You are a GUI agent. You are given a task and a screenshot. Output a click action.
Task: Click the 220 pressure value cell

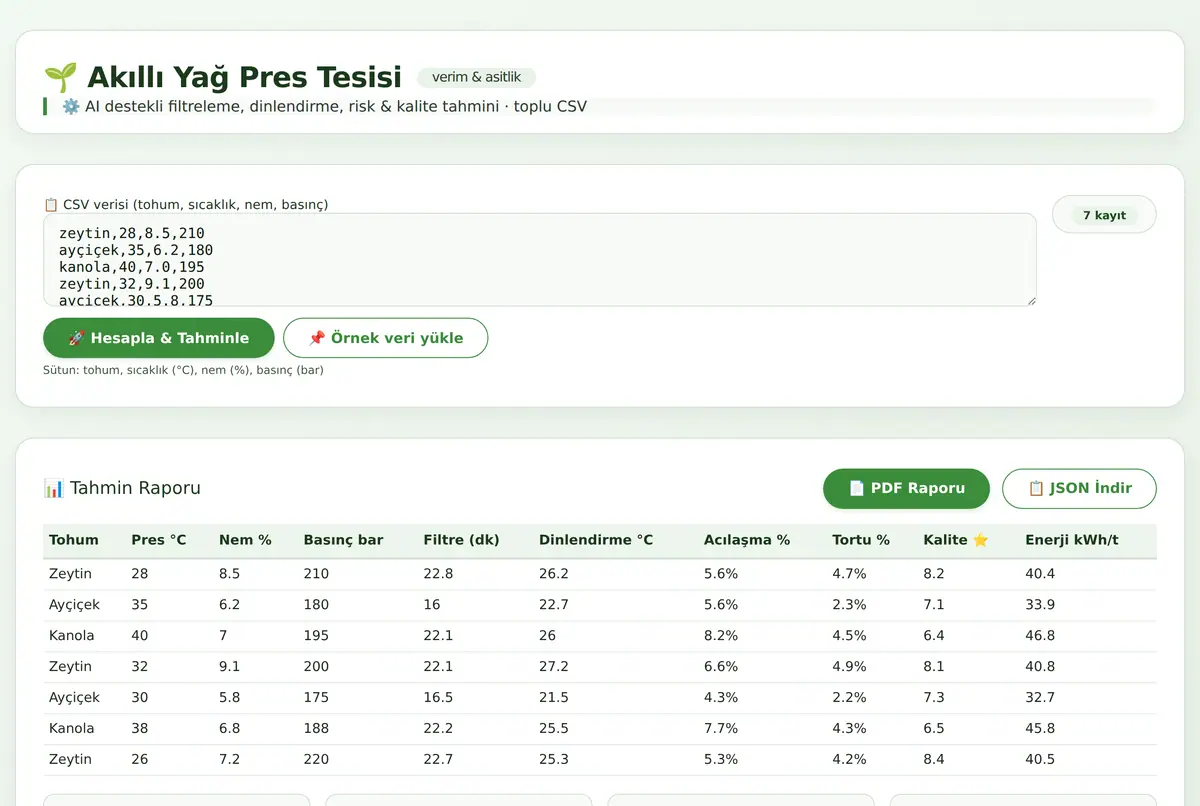point(316,760)
